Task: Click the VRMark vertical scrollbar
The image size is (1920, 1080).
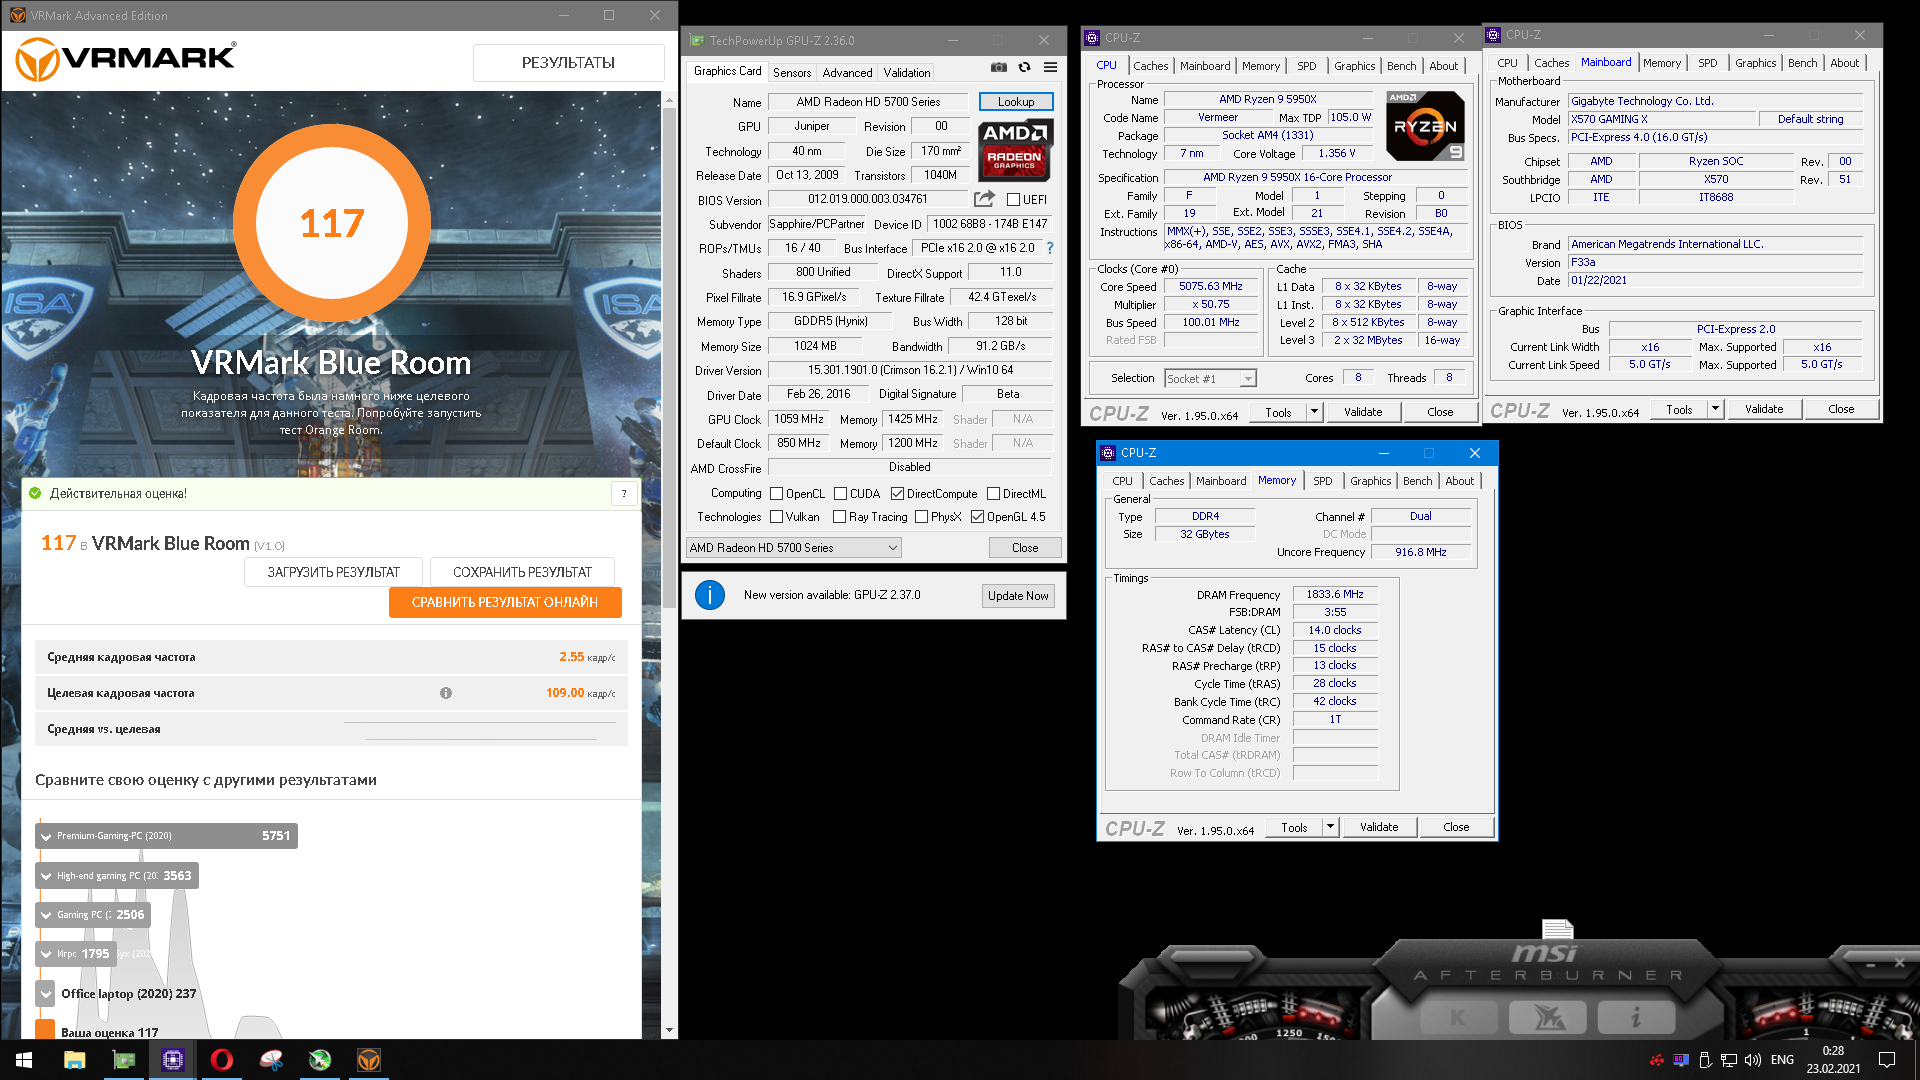Action: click(669, 357)
